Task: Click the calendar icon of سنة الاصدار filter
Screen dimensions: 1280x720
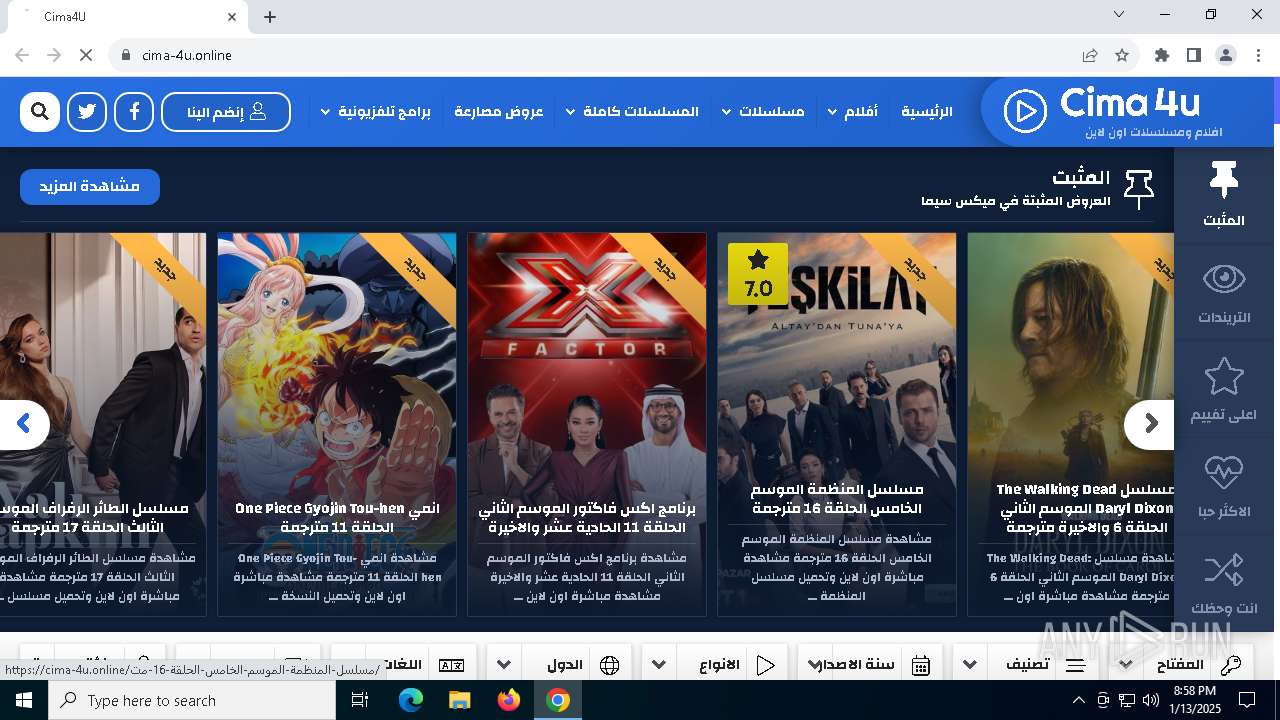Action: (921, 665)
